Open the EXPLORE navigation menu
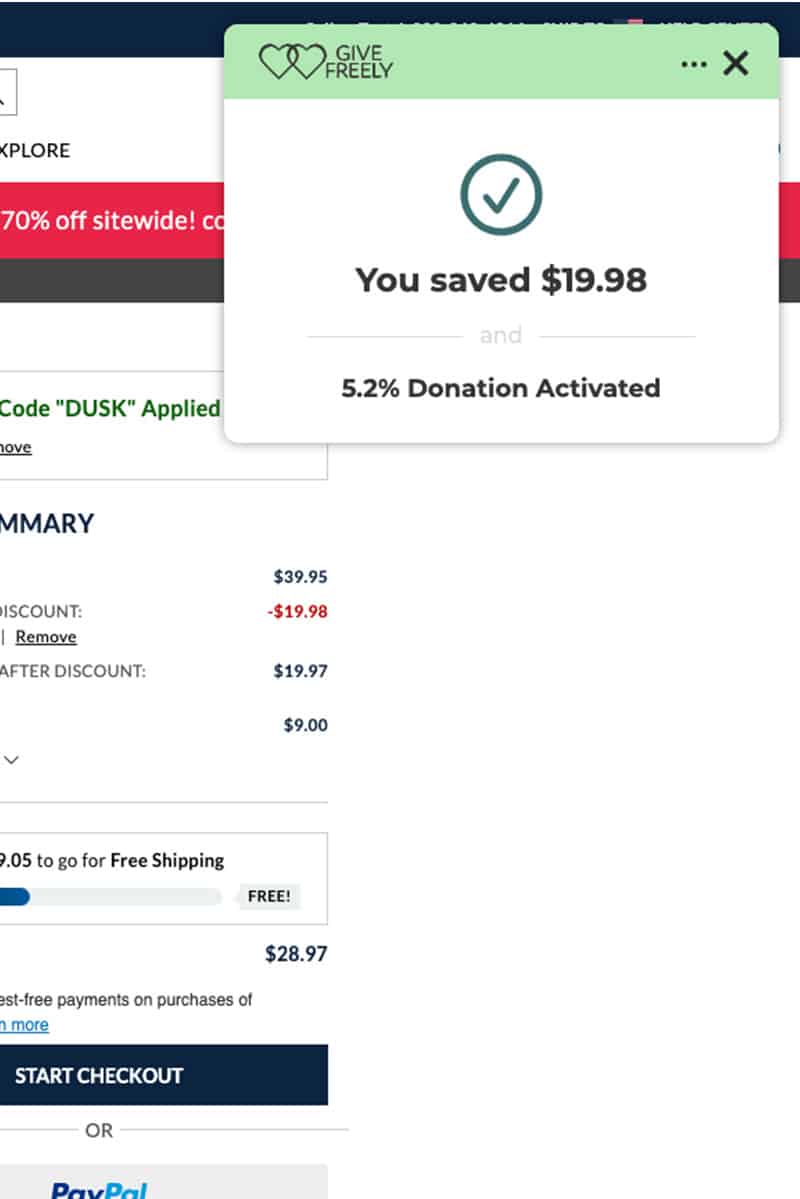This screenshot has width=800, height=1199. [x=35, y=151]
